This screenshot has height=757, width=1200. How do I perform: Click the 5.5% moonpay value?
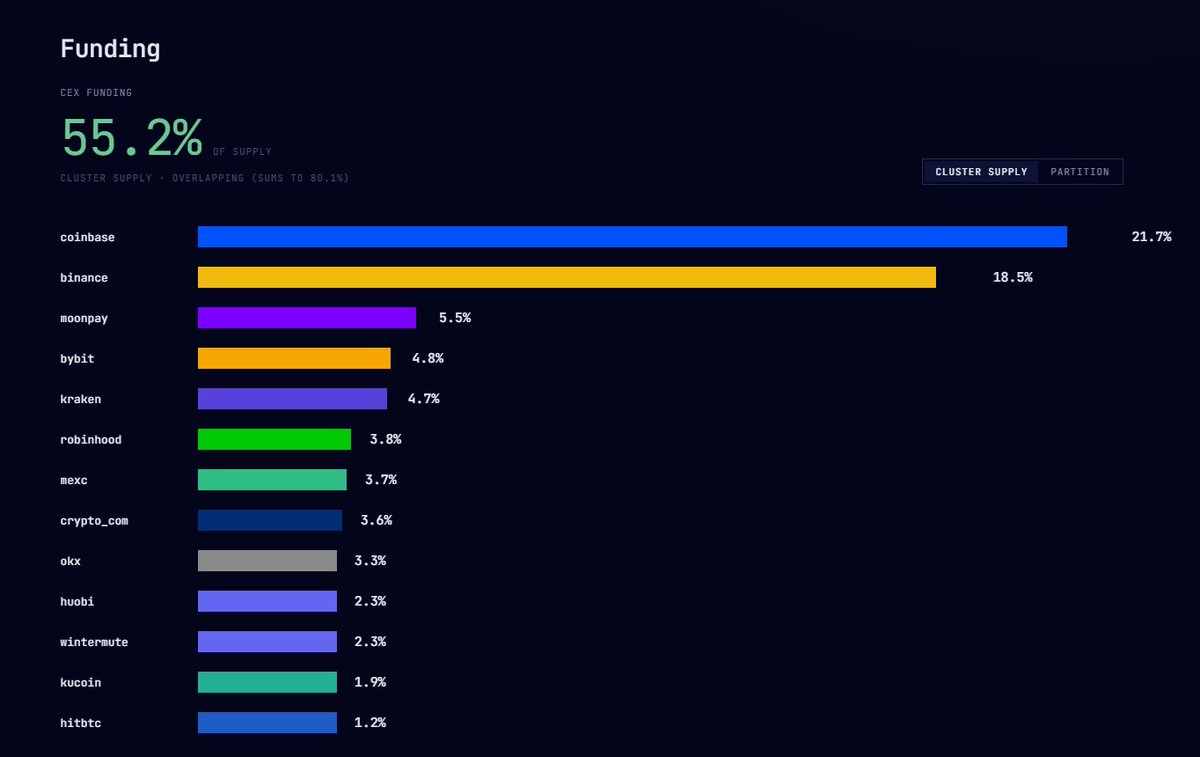pyautogui.click(x=455, y=318)
